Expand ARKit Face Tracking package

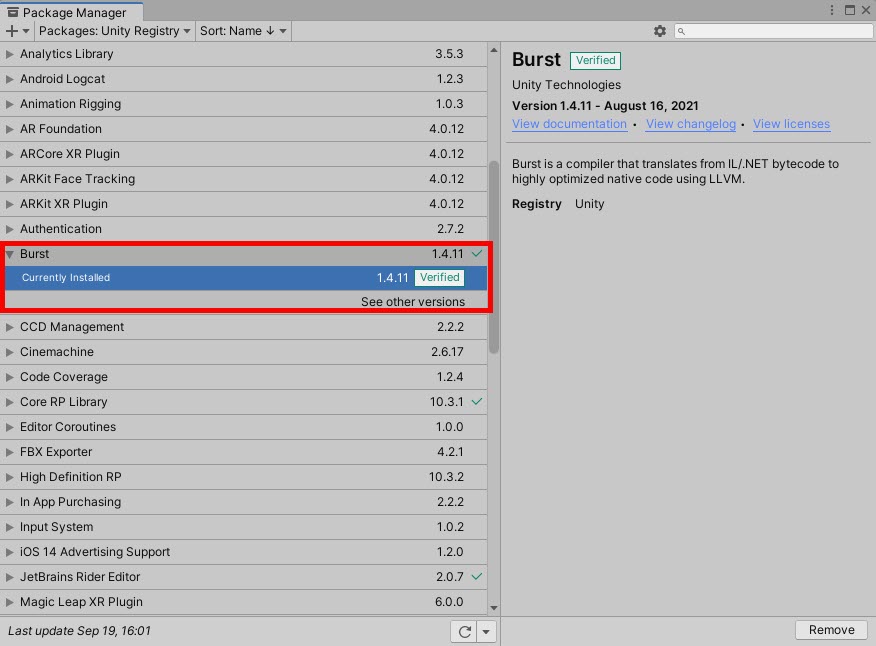pyautogui.click(x=9, y=179)
